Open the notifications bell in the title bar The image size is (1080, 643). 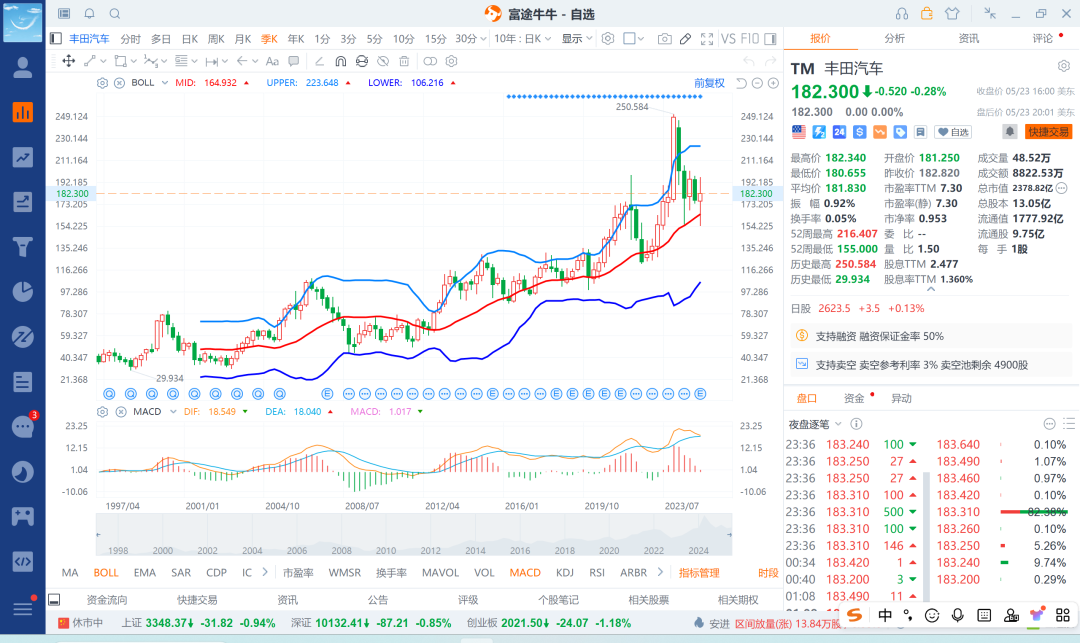tap(90, 14)
